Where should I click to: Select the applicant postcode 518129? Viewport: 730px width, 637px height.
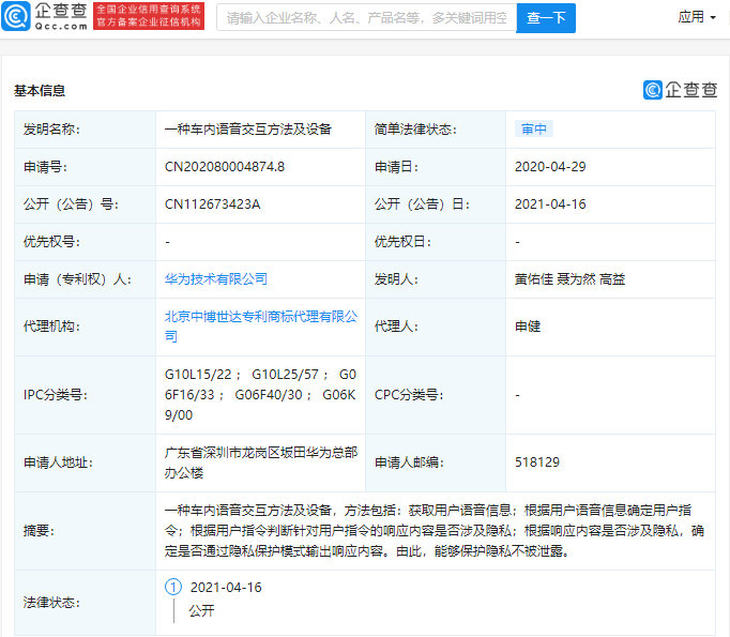click(x=537, y=462)
